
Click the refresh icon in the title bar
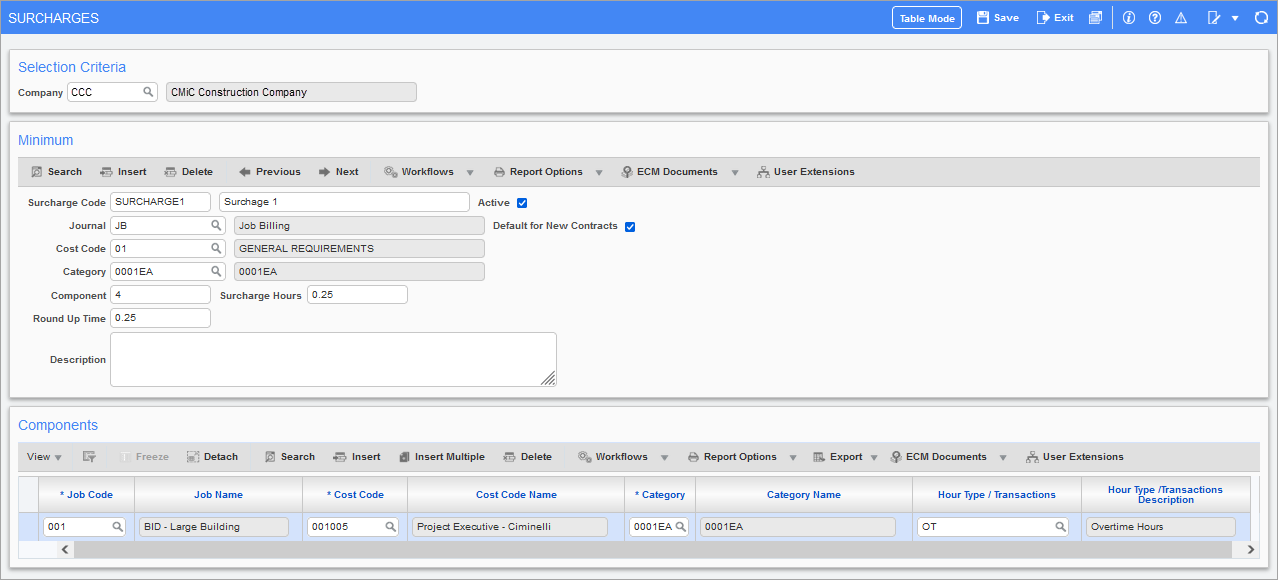pos(1260,17)
